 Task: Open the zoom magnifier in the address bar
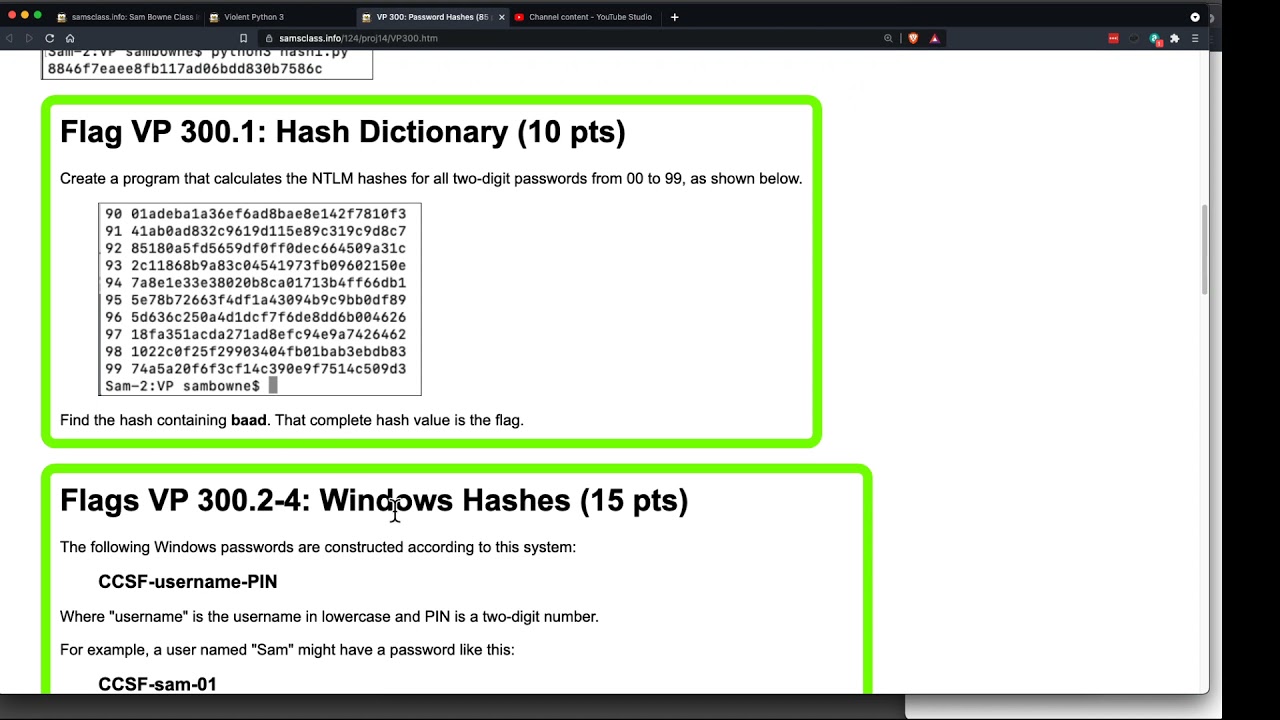pos(888,38)
